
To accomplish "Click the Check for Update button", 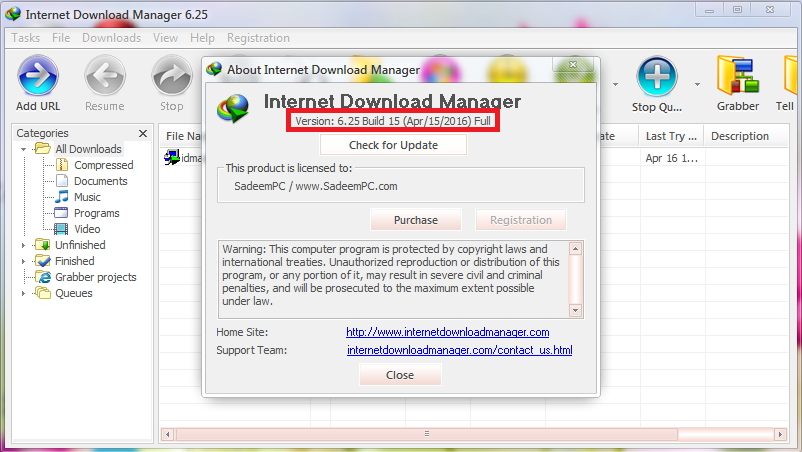I will point(393,145).
